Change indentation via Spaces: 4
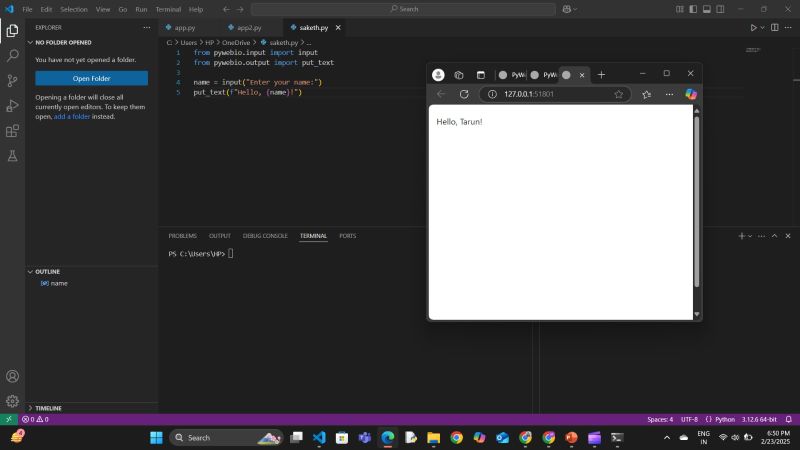The height and width of the screenshot is (450, 800). tap(660, 419)
